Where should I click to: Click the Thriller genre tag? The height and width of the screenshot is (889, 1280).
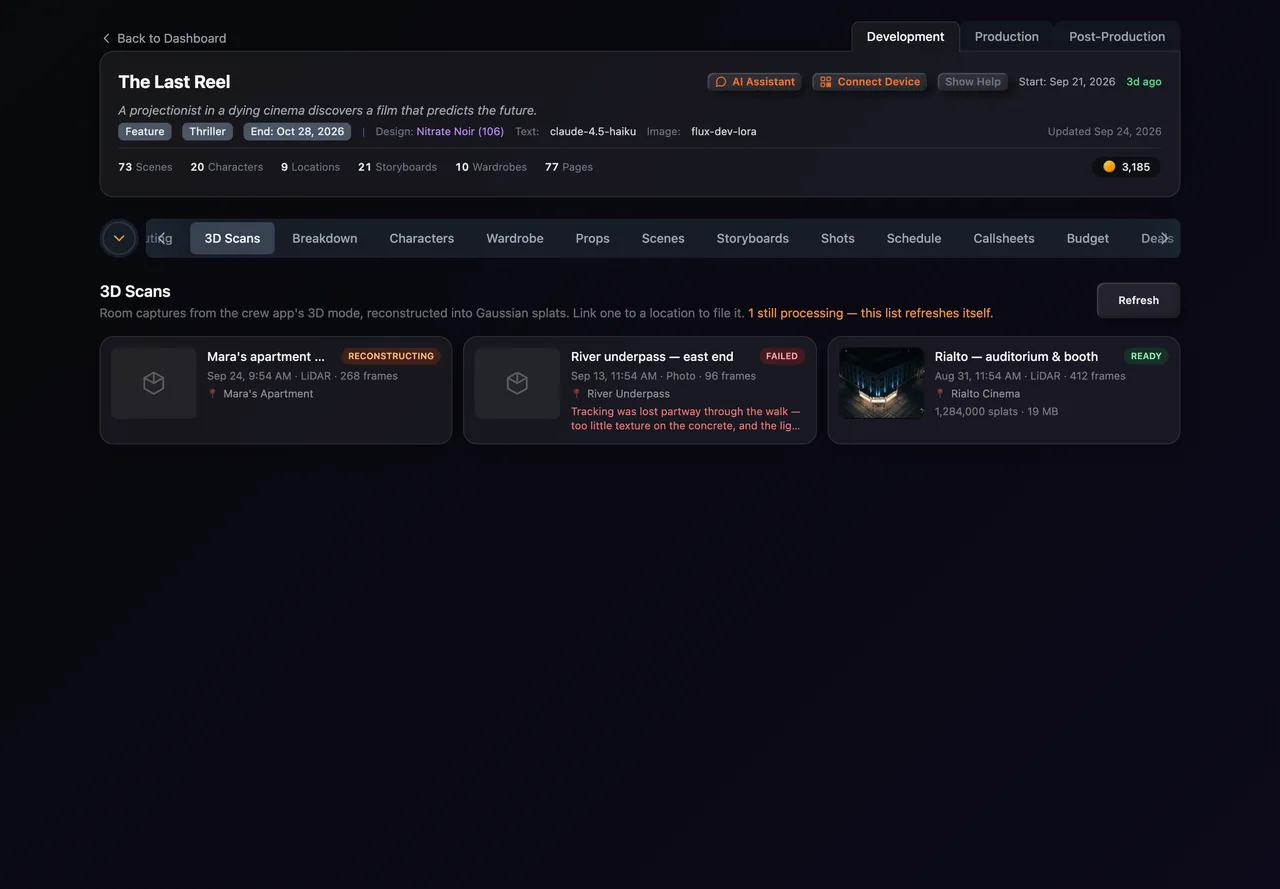tap(207, 132)
